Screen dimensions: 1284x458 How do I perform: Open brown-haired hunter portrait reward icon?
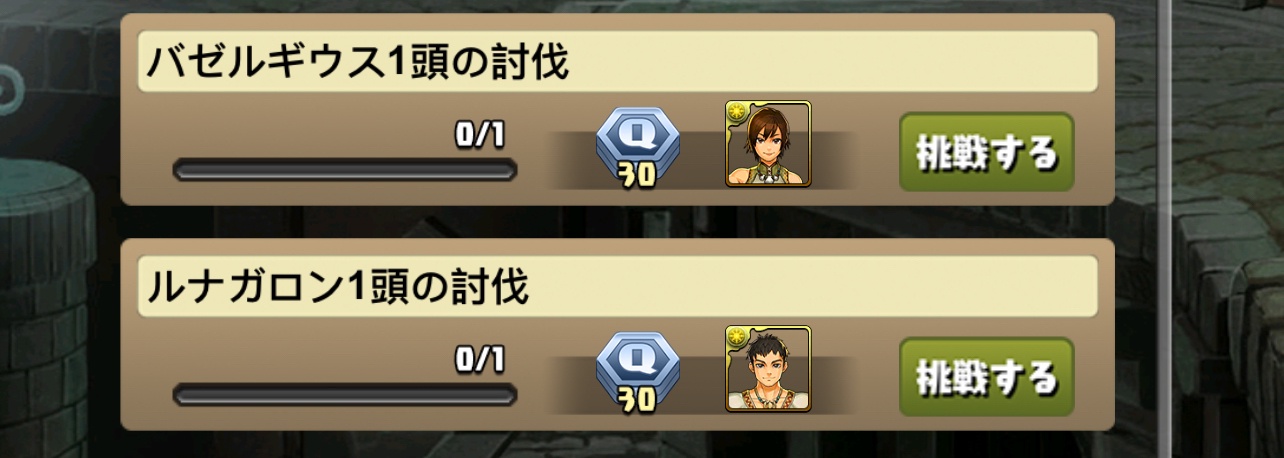click(x=768, y=144)
